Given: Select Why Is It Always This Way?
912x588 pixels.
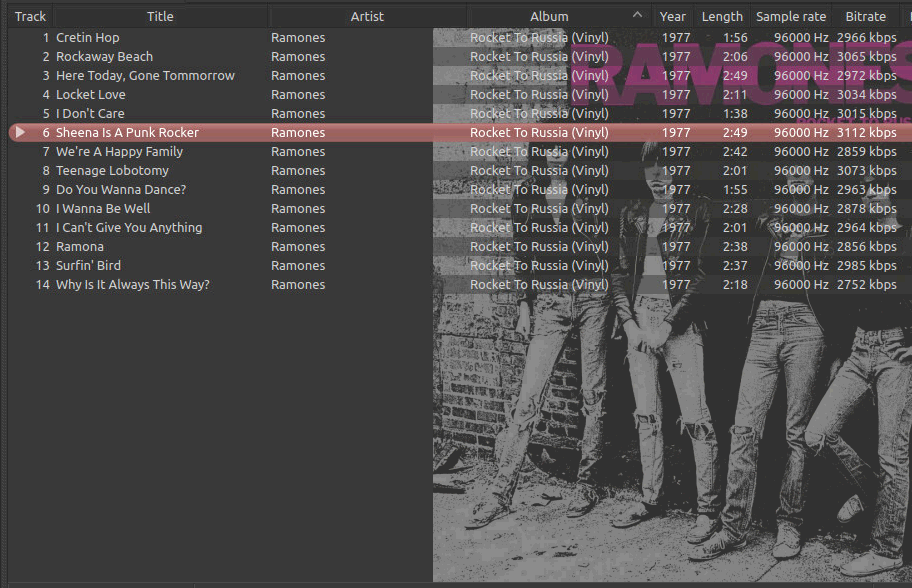Looking at the screenshot, I should (133, 285).
